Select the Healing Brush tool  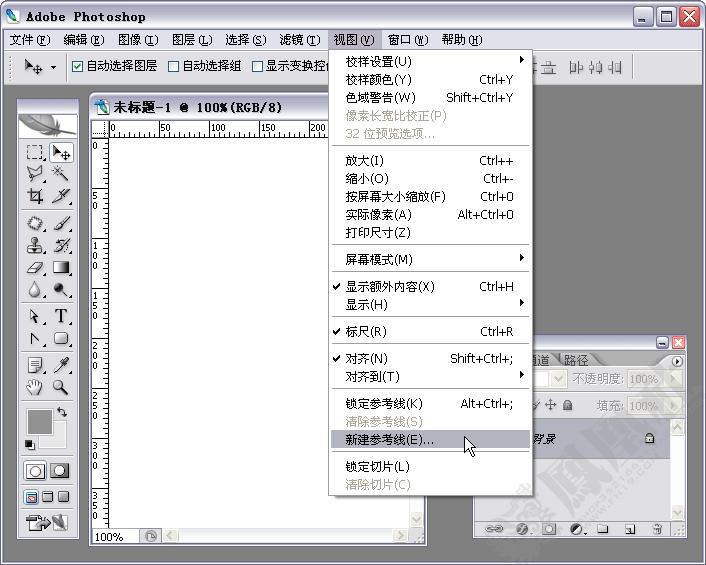pos(35,223)
